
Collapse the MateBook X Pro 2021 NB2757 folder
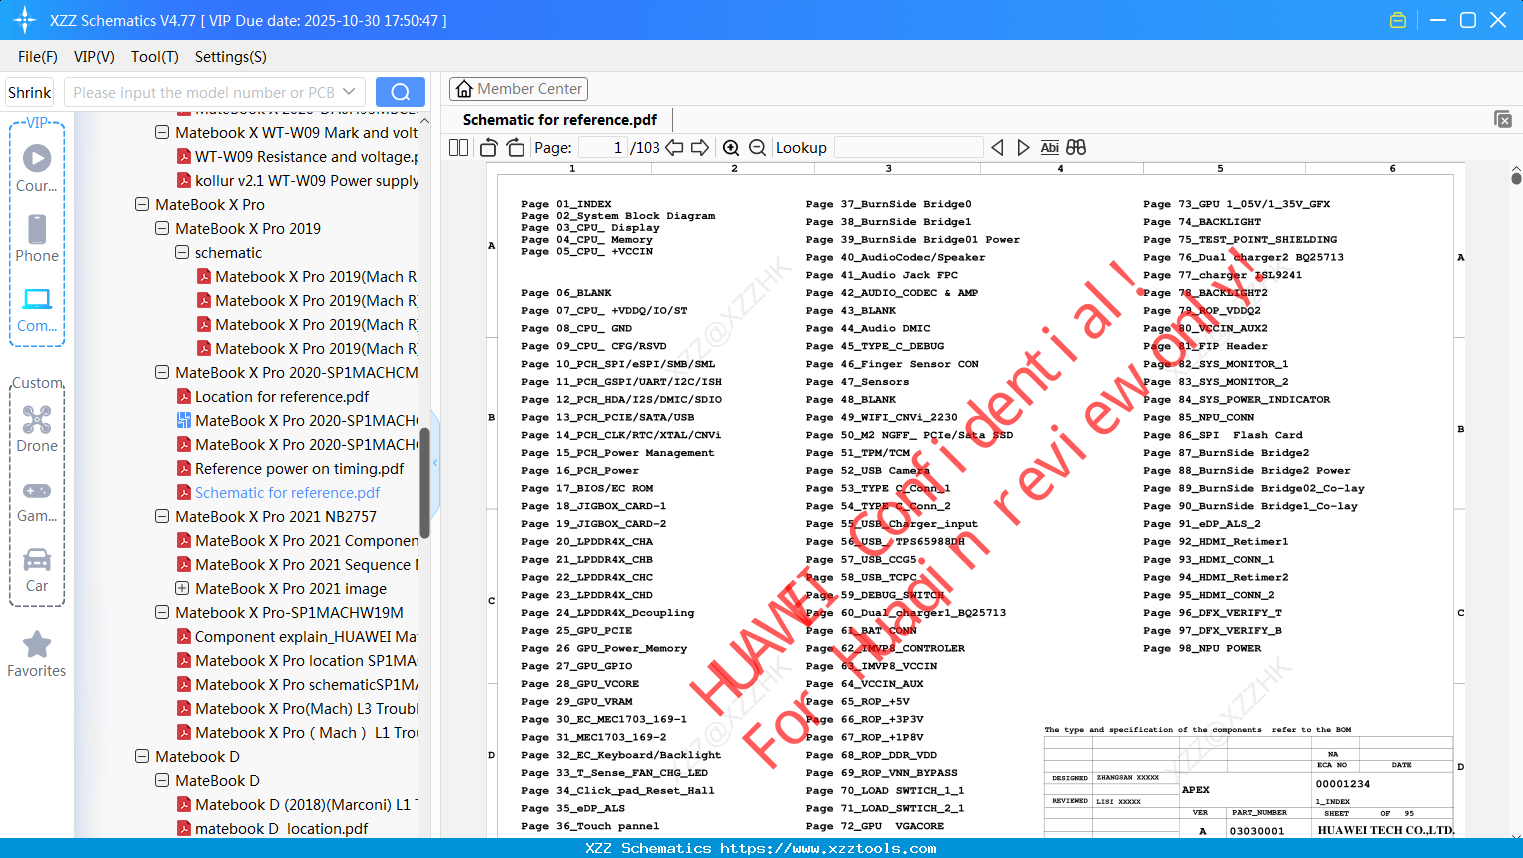point(162,516)
